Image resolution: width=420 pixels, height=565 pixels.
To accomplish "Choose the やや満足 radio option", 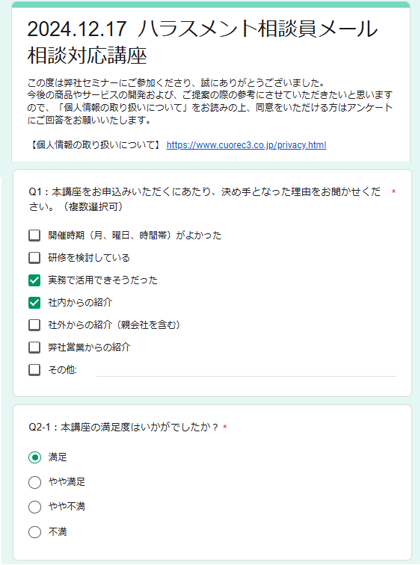I will (35, 482).
